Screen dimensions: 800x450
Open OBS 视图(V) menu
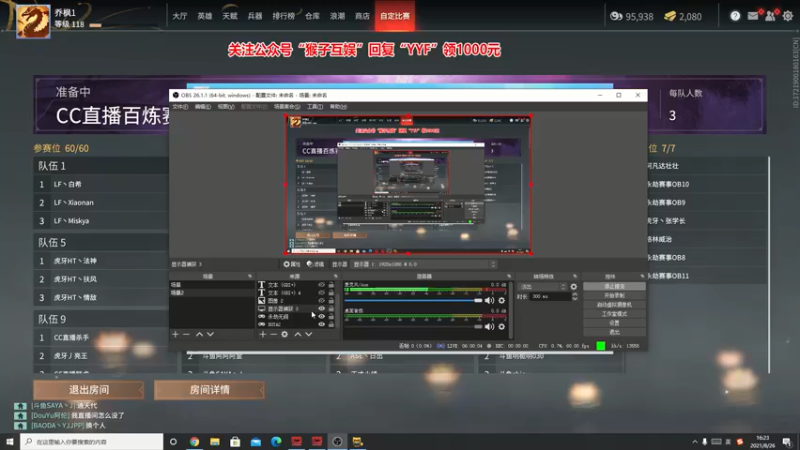click(x=226, y=107)
